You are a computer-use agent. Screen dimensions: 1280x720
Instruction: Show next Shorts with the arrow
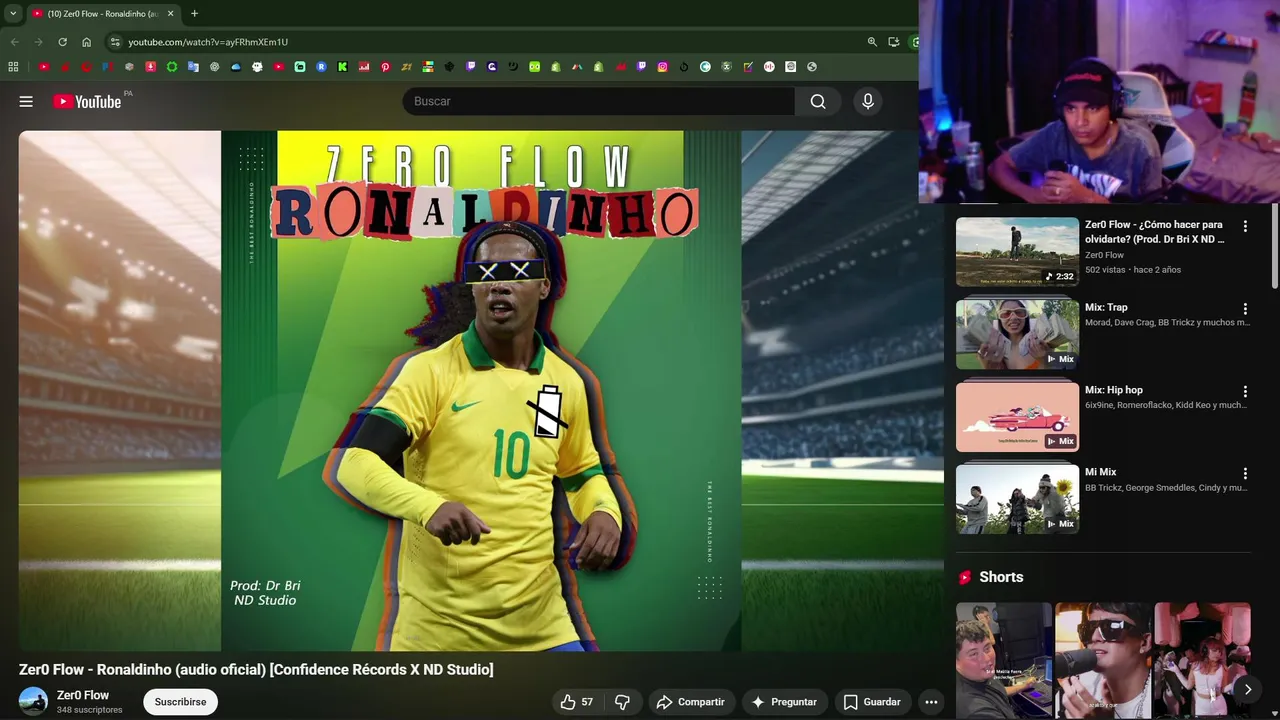[1247, 689]
